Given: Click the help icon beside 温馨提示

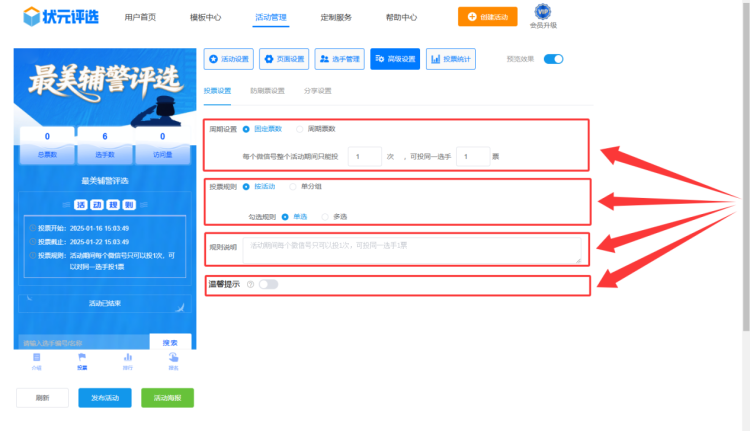Looking at the screenshot, I should (249, 284).
